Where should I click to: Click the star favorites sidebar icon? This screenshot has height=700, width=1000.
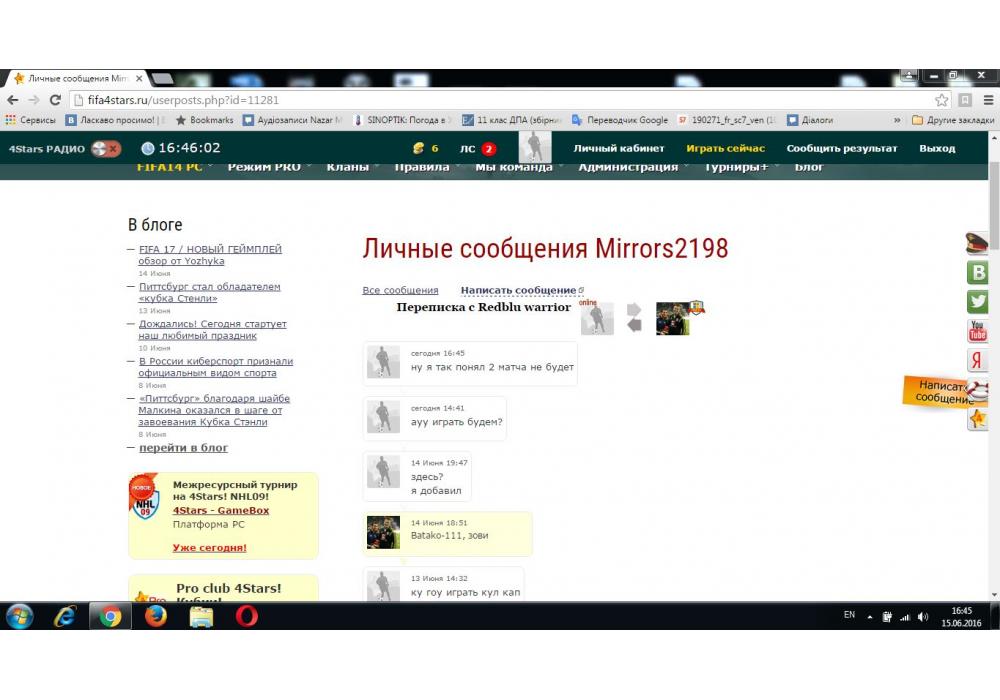978,419
